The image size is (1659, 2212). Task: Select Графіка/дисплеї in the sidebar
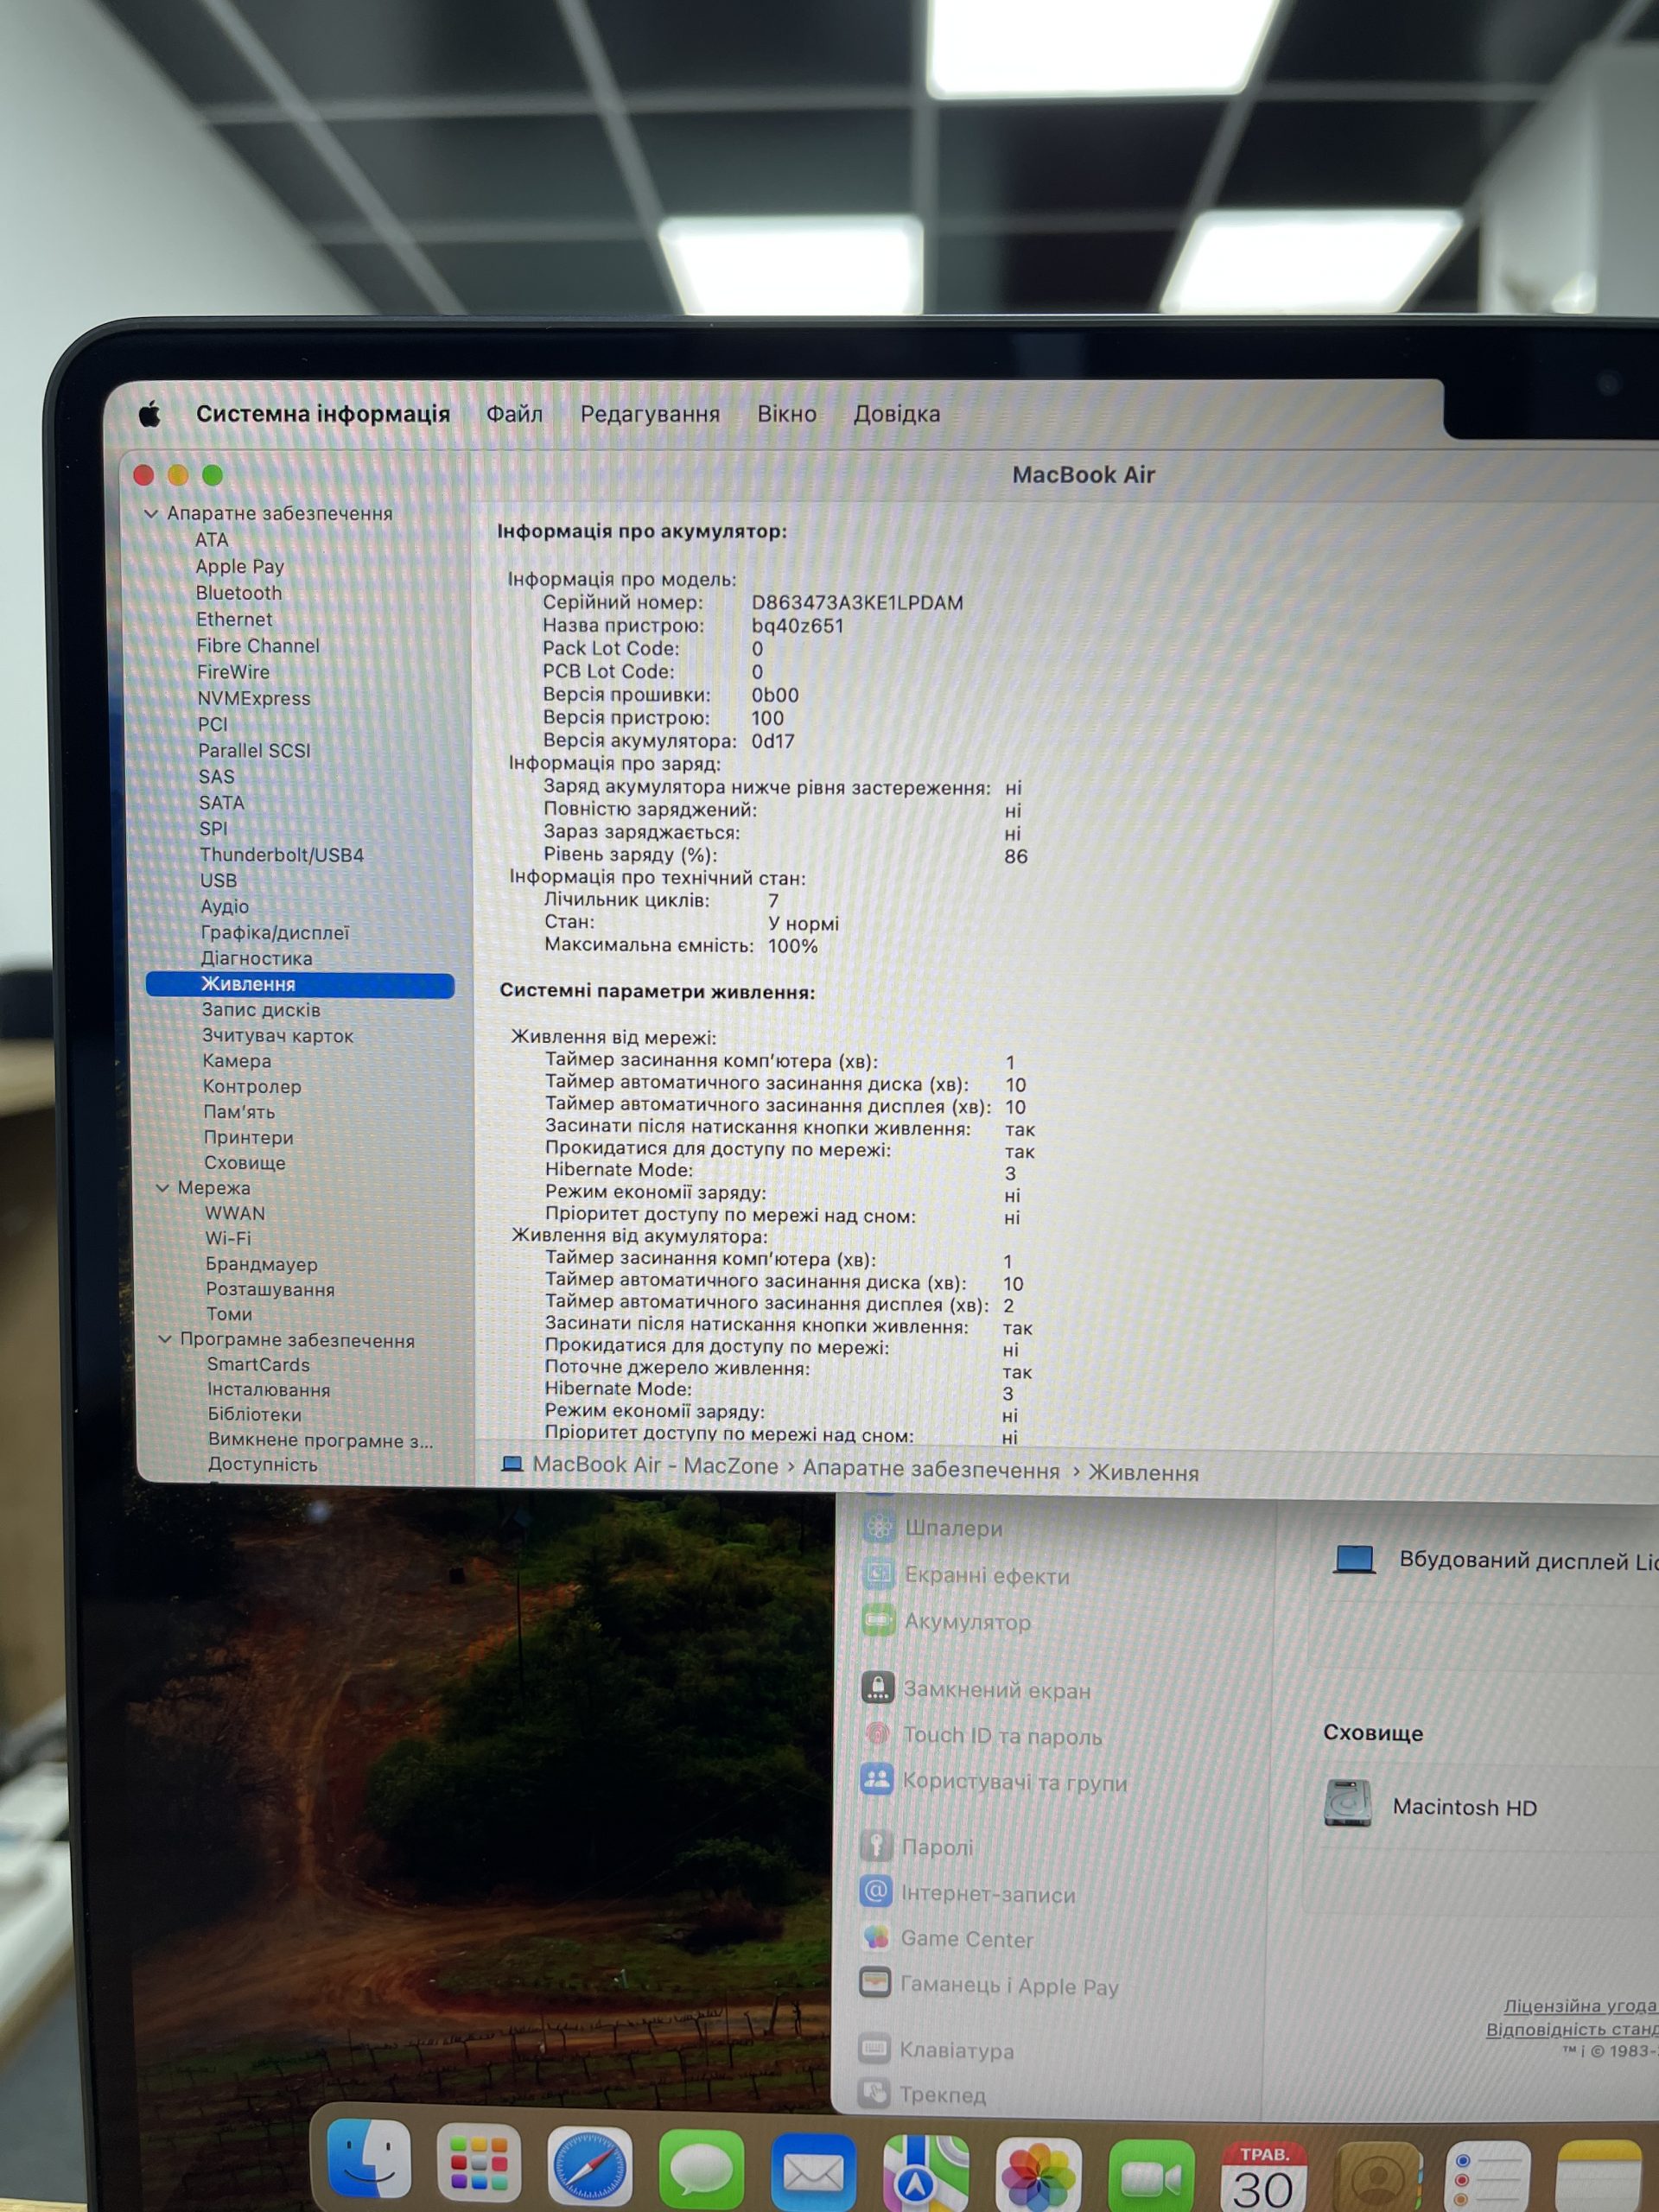coord(275,932)
